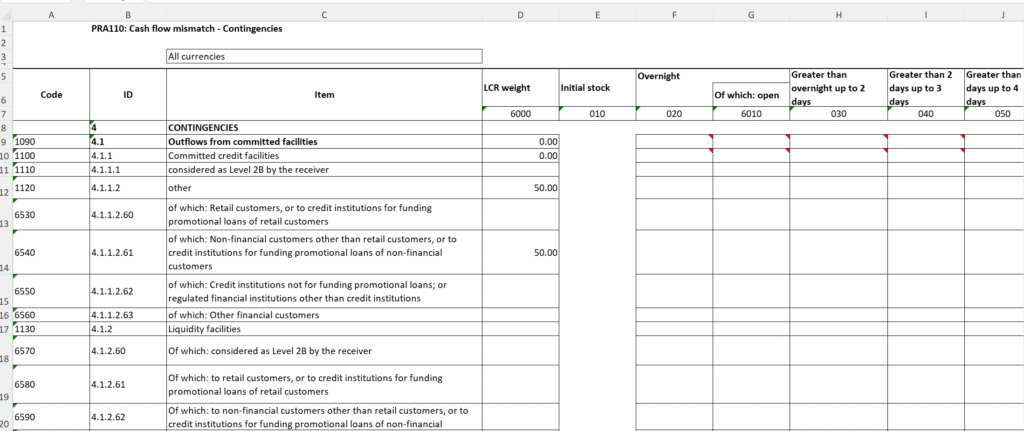Select the 'Initial stock' header cell

click(x=596, y=89)
